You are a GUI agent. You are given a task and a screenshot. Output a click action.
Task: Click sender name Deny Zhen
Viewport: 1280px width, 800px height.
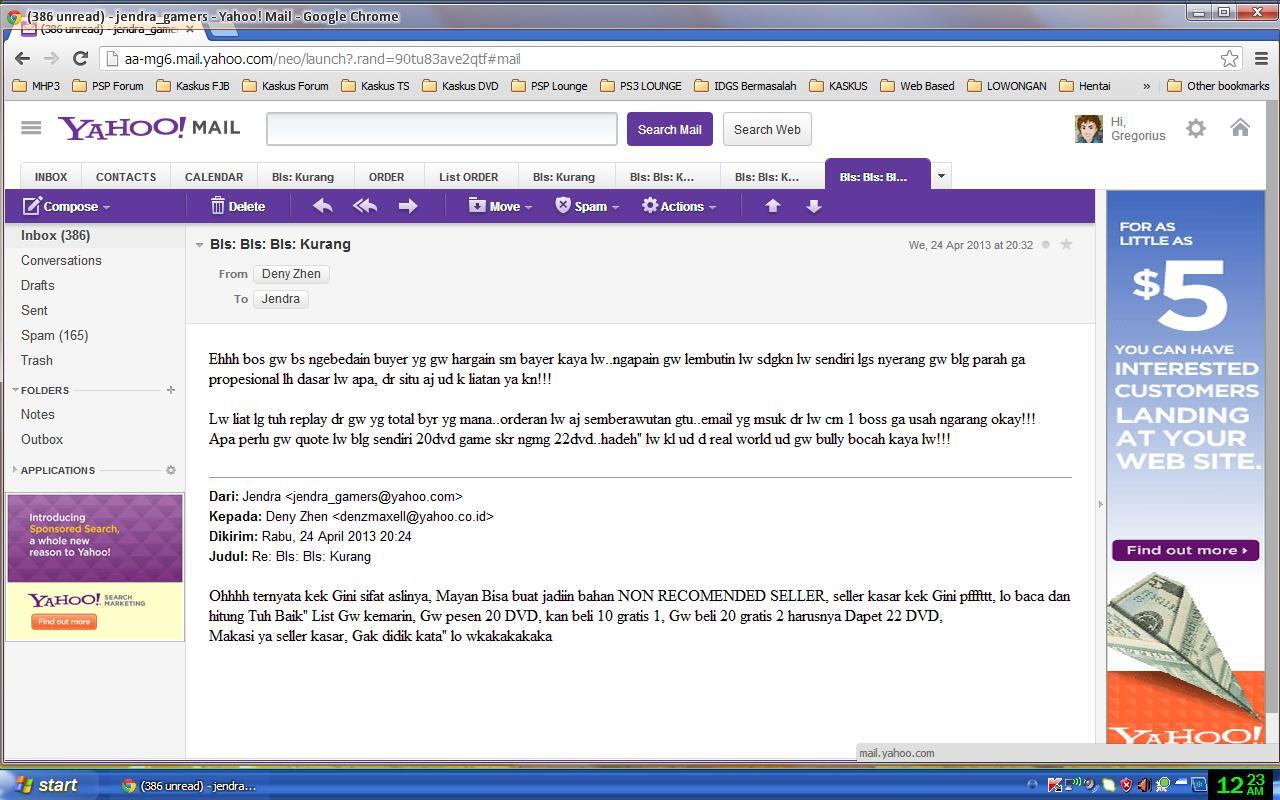click(291, 274)
